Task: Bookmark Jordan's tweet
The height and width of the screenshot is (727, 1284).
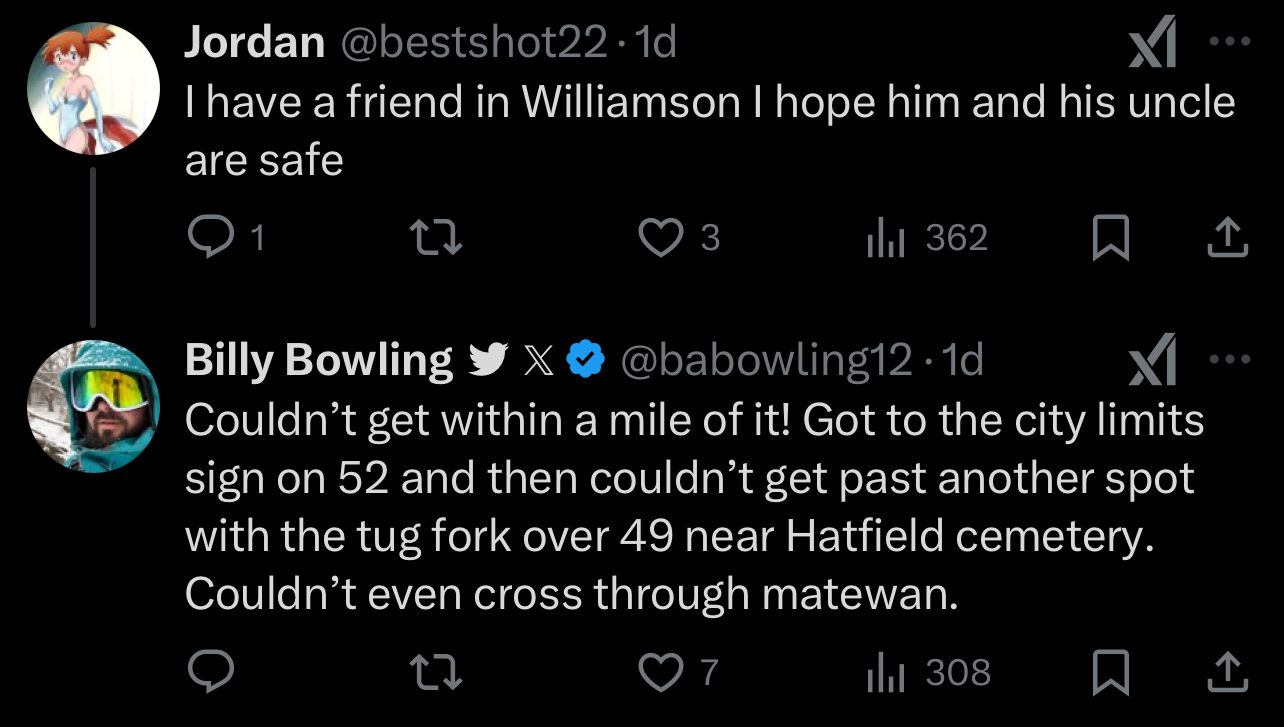Action: (x=1110, y=239)
